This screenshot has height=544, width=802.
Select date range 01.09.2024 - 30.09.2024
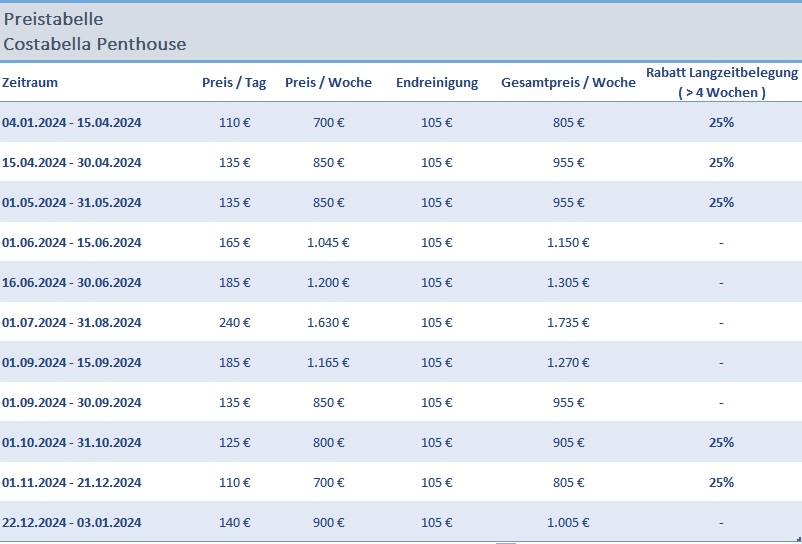coord(72,403)
